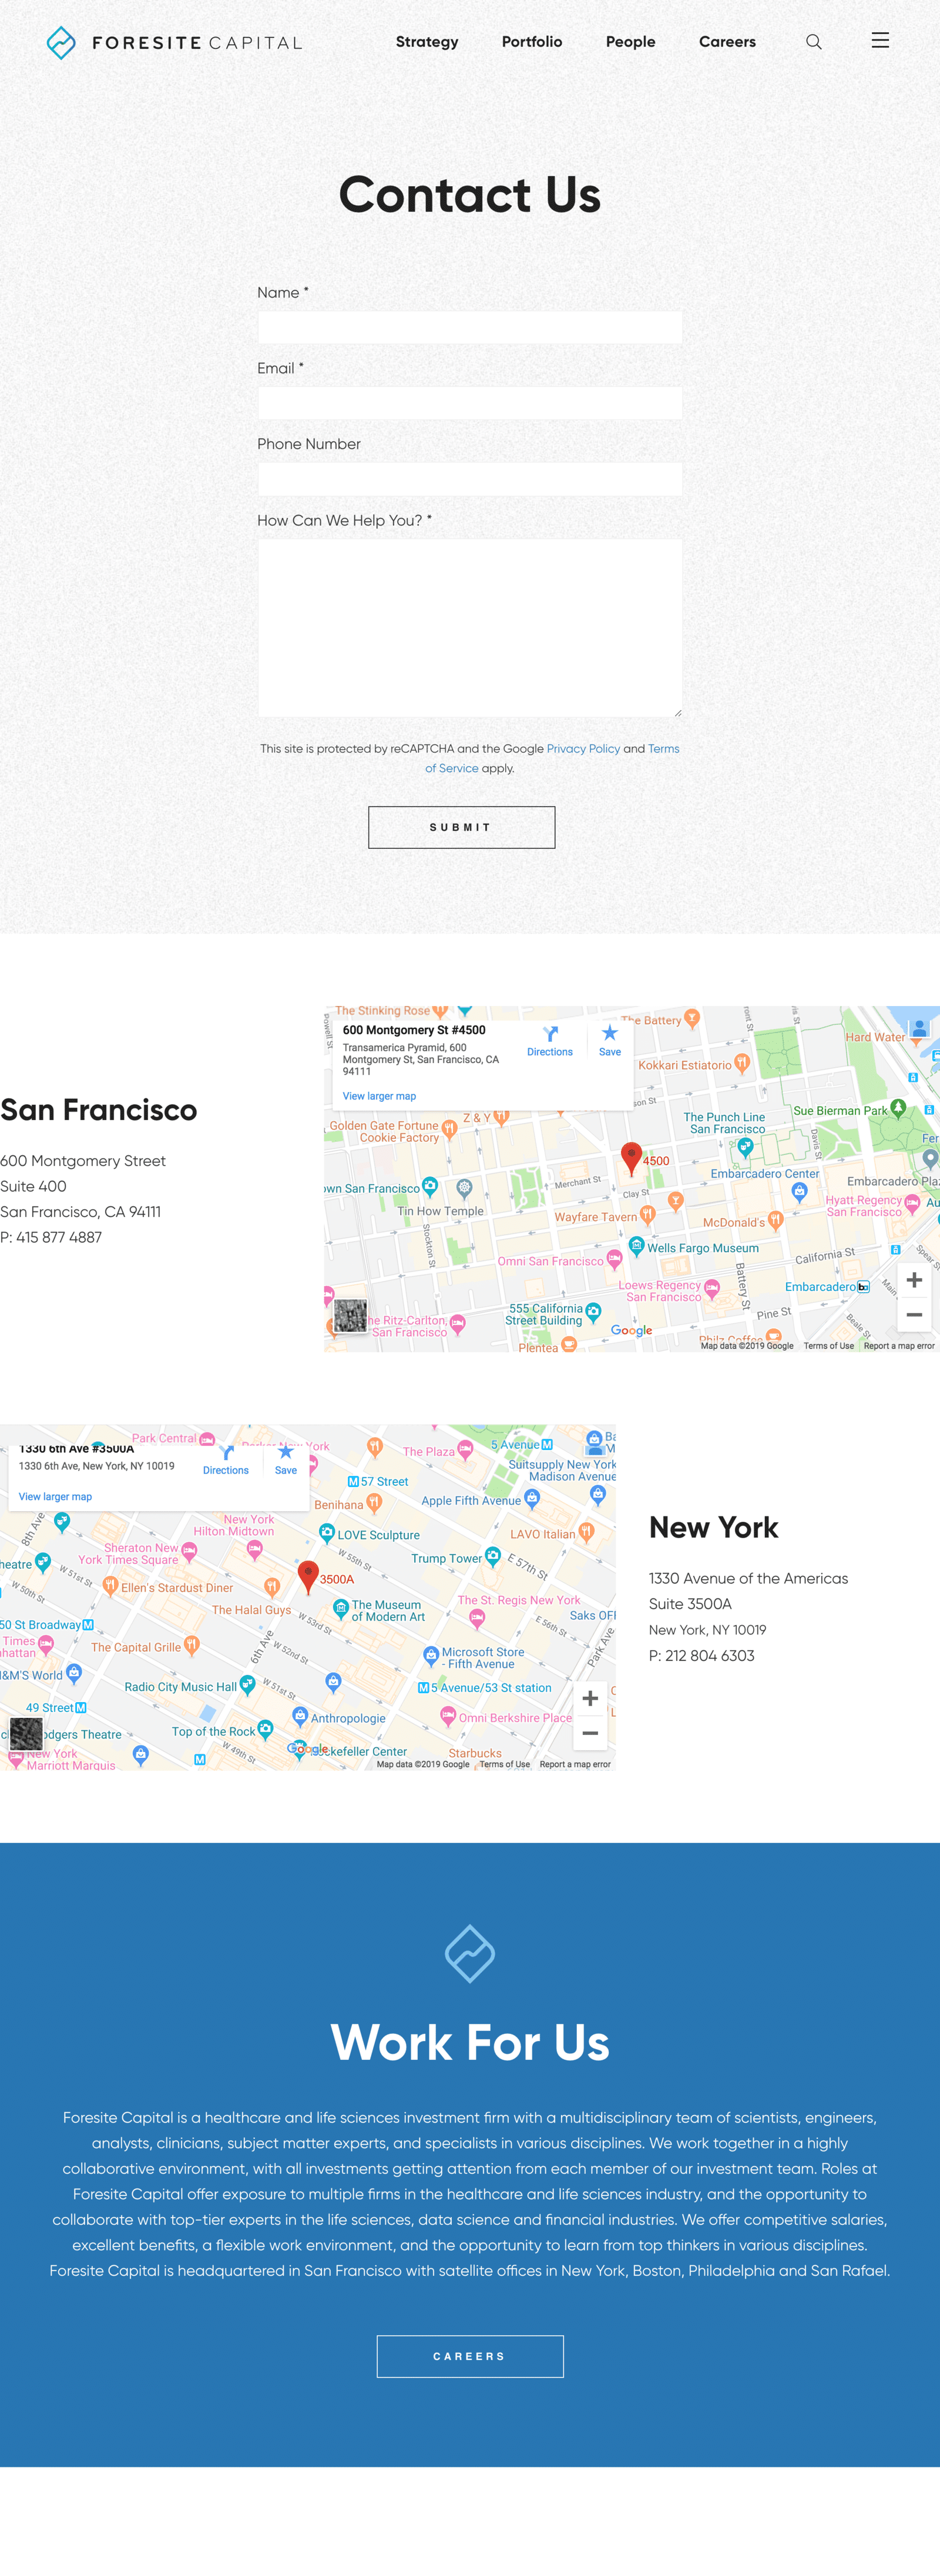Toggle satellite view thumbnail on San Francisco map
Image resolution: width=940 pixels, height=2576 pixels.
(350, 1315)
